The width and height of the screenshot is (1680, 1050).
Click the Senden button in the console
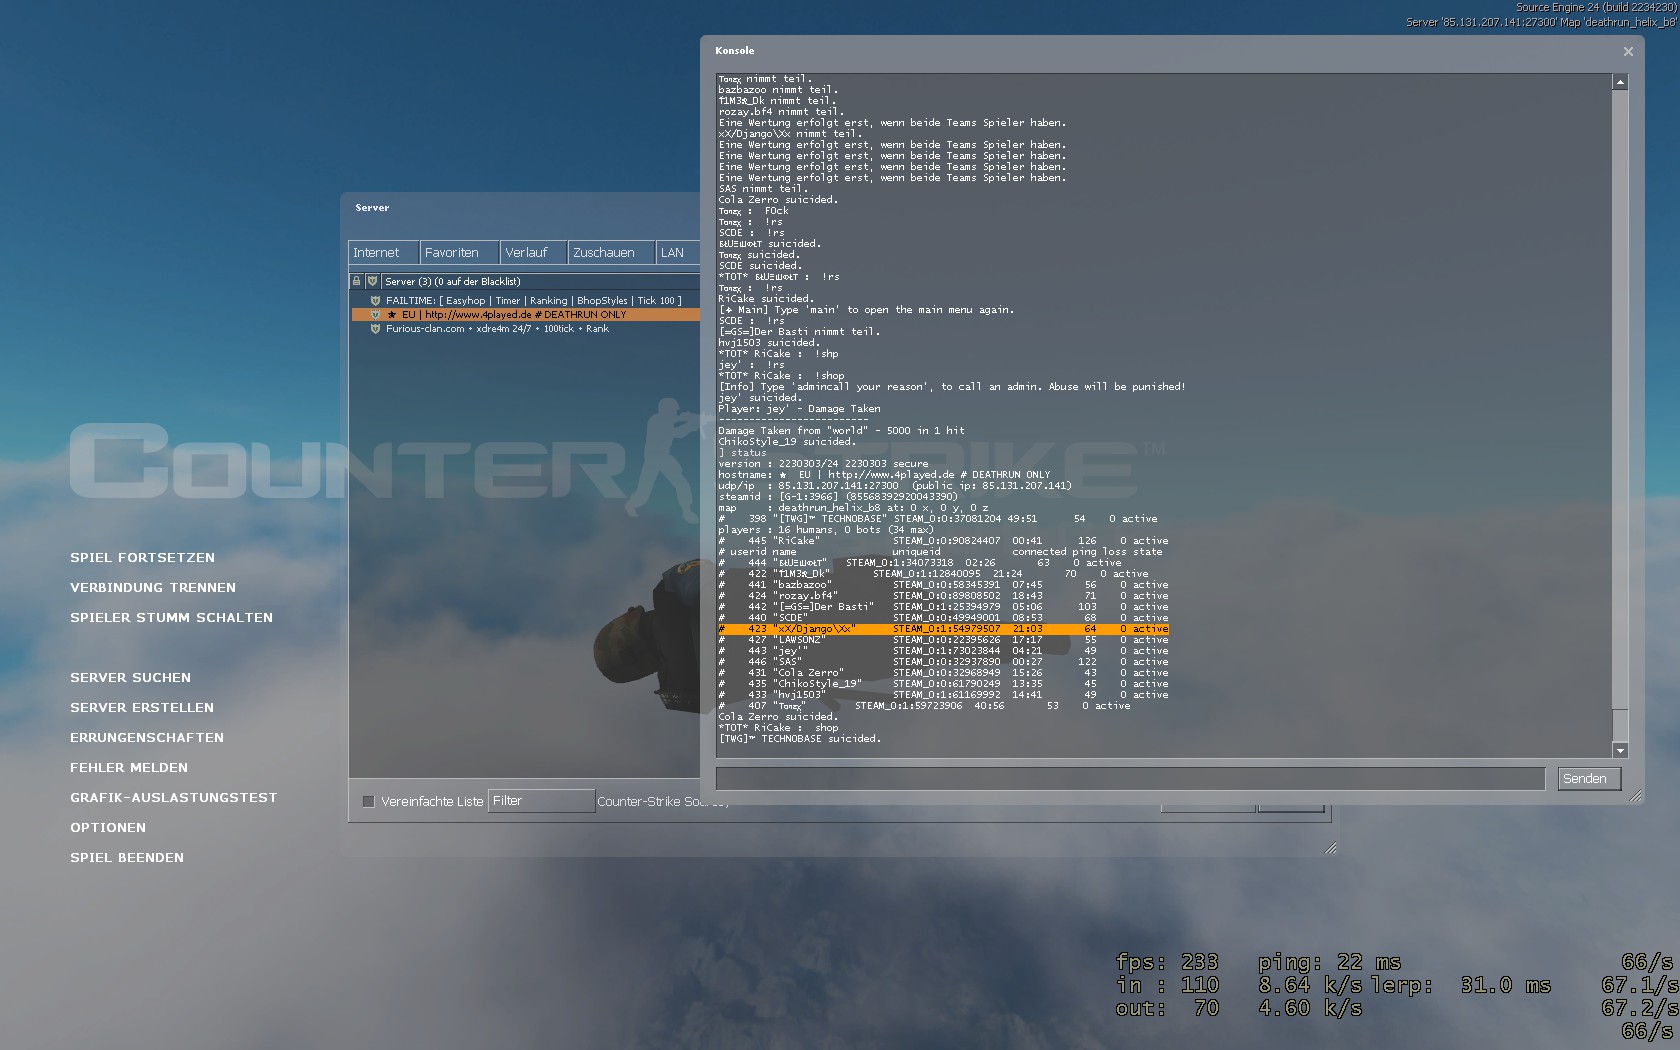pyautogui.click(x=1588, y=779)
